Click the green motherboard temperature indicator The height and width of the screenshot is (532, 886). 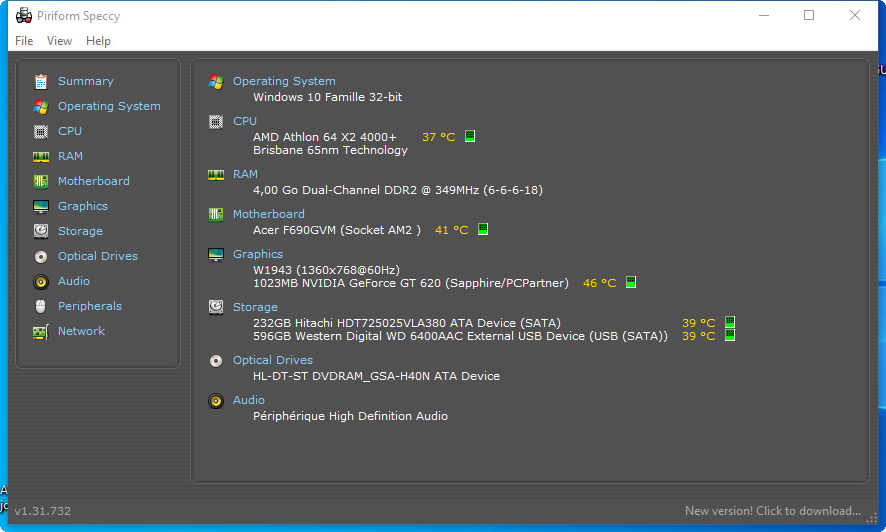483,229
